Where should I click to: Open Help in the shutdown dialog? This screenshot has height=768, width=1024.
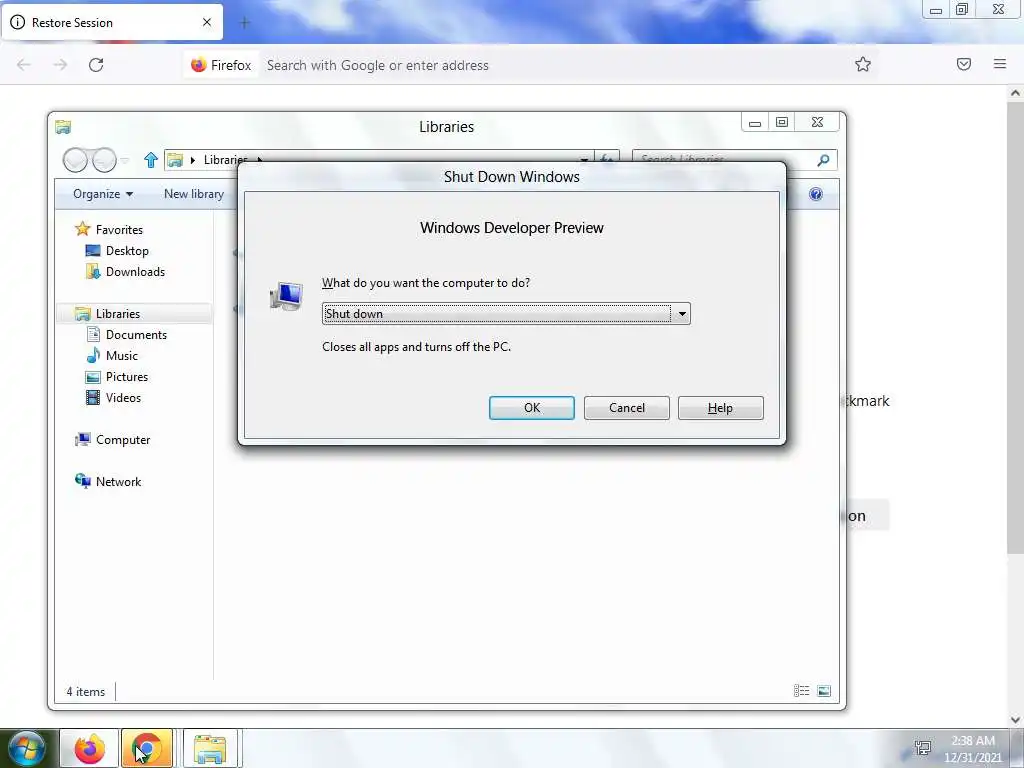[x=720, y=408]
